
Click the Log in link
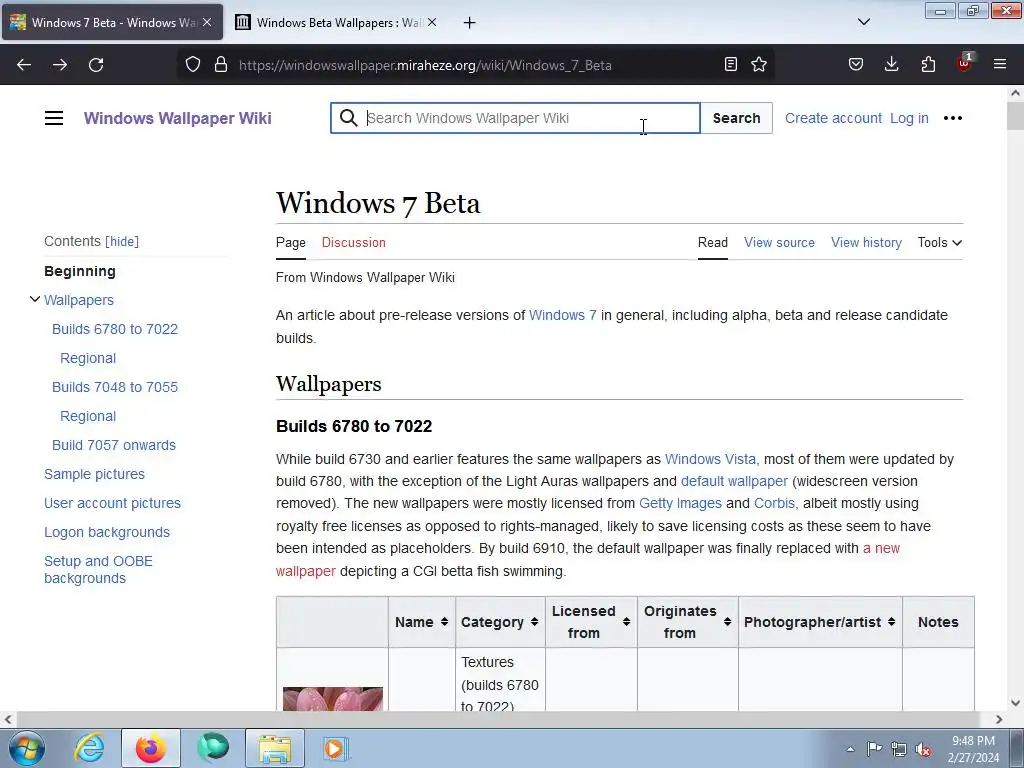point(909,118)
